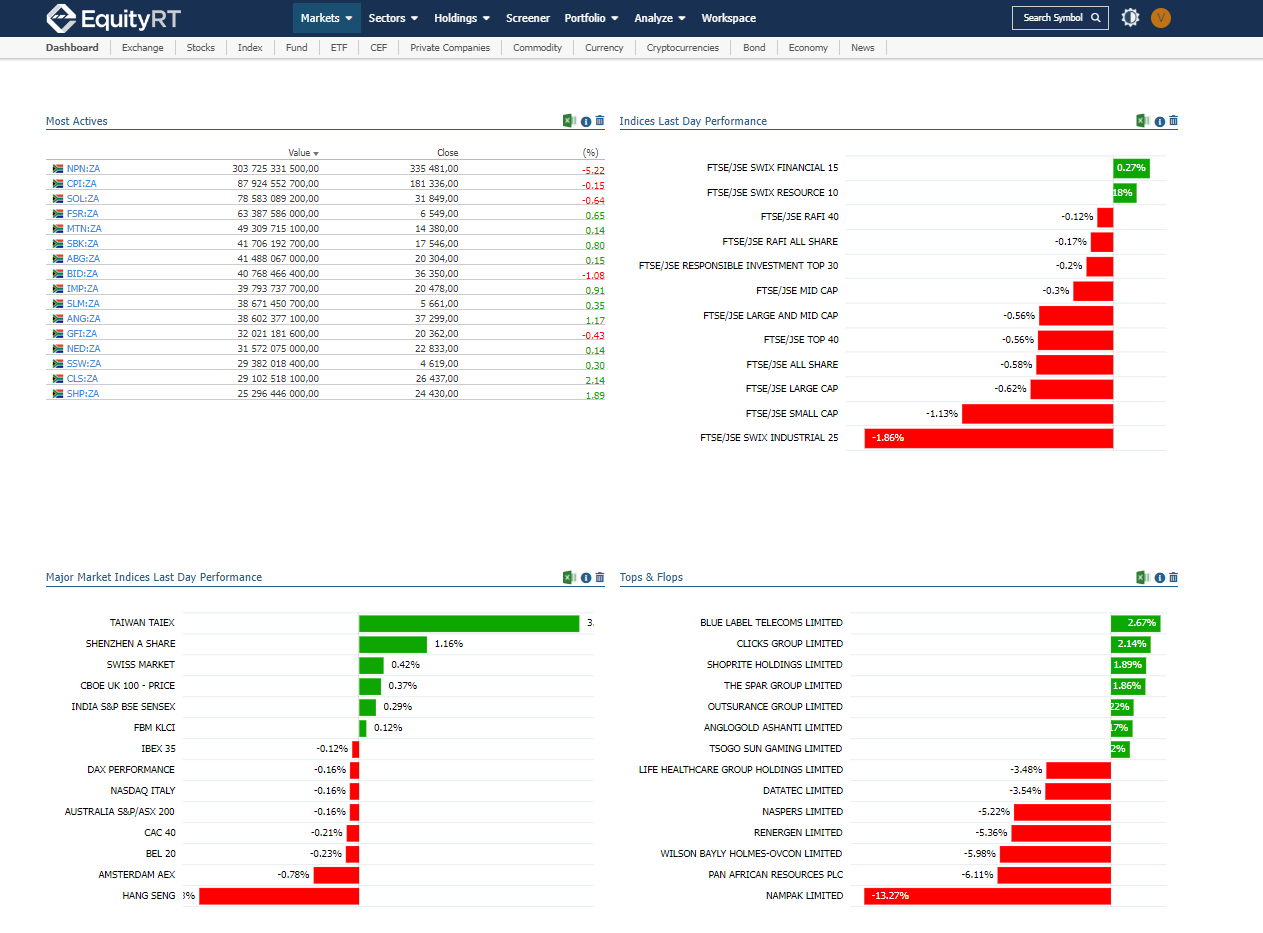Switch to the Exchange tab
Viewport: 1263px width, 933px height.
click(143, 48)
